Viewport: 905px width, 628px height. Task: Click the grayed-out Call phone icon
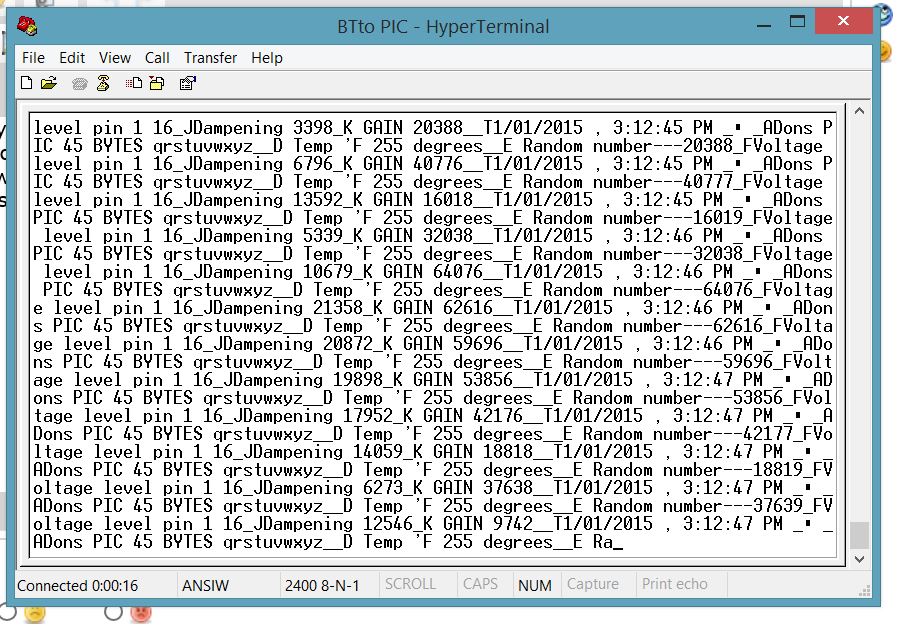pyautogui.click(x=79, y=84)
